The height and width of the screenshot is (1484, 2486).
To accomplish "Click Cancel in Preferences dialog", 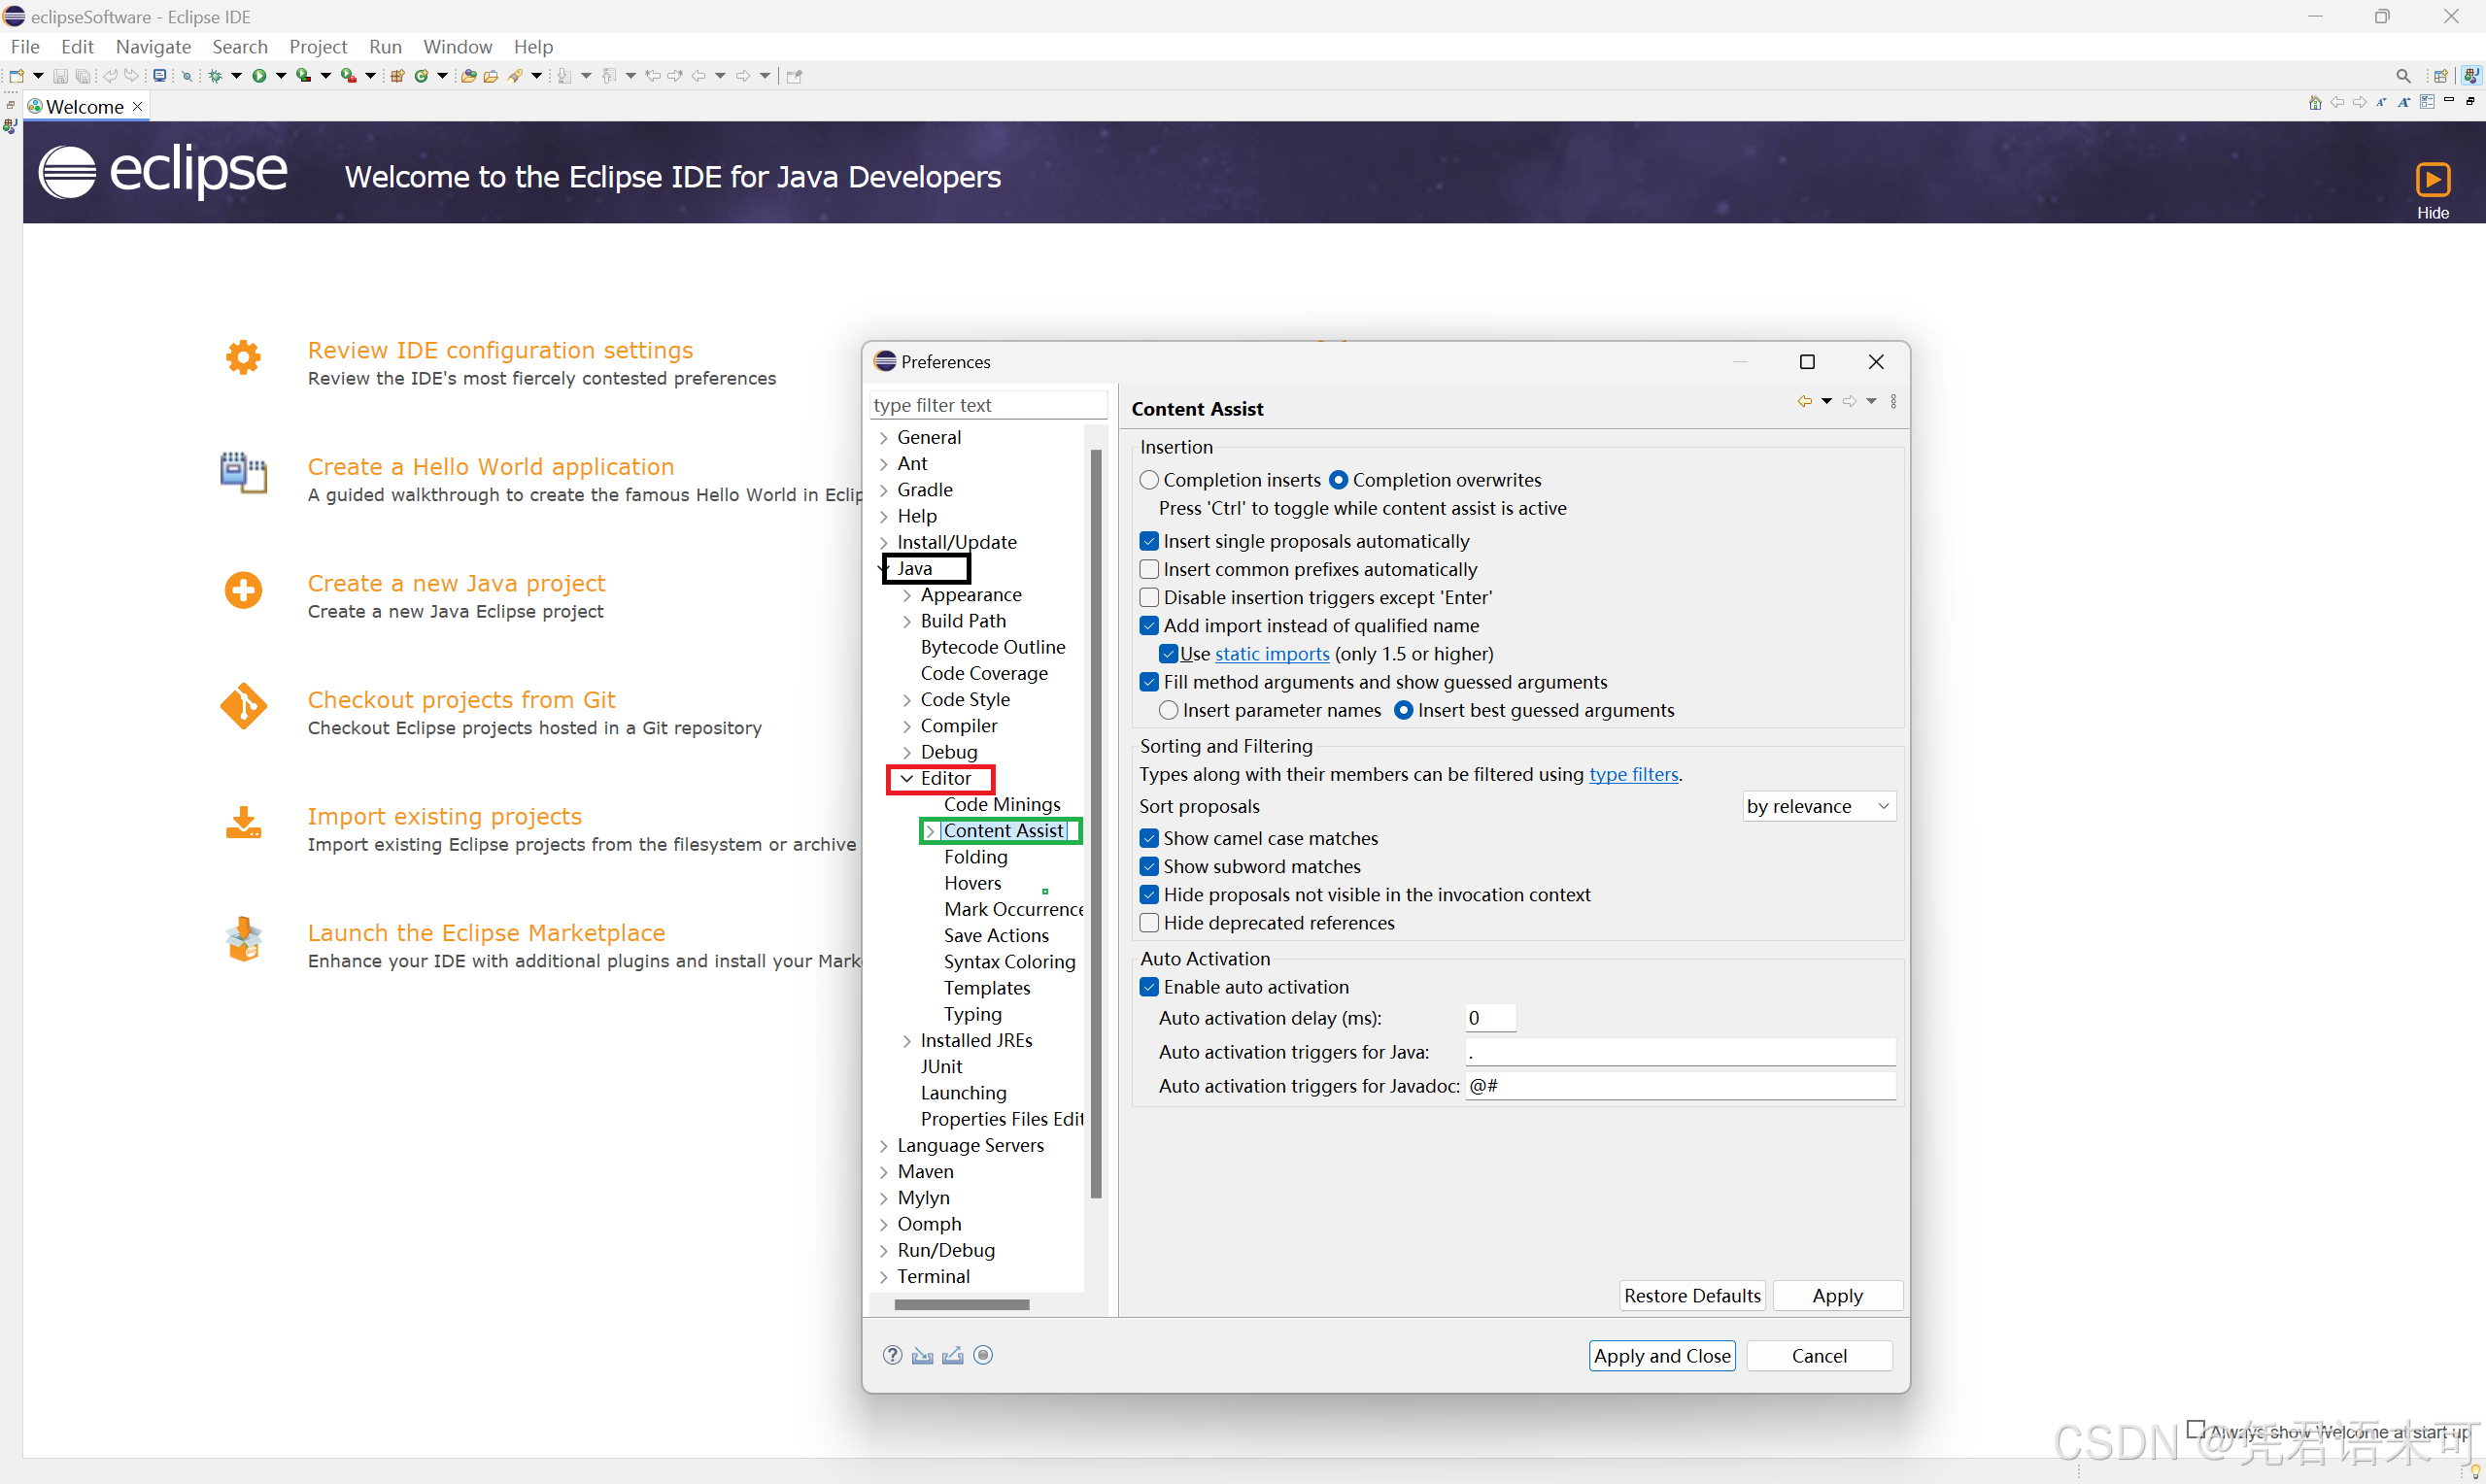I will pos(1819,1356).
